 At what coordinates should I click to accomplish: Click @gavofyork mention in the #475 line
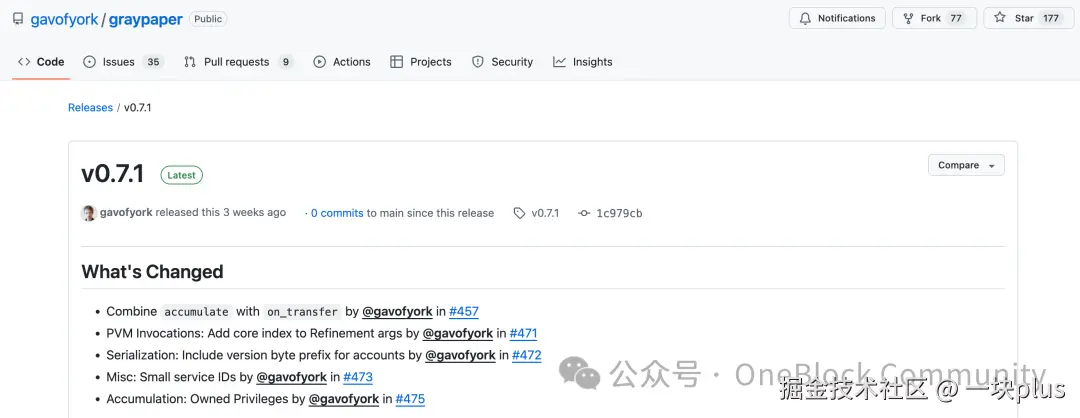click(x=344, y=399)
